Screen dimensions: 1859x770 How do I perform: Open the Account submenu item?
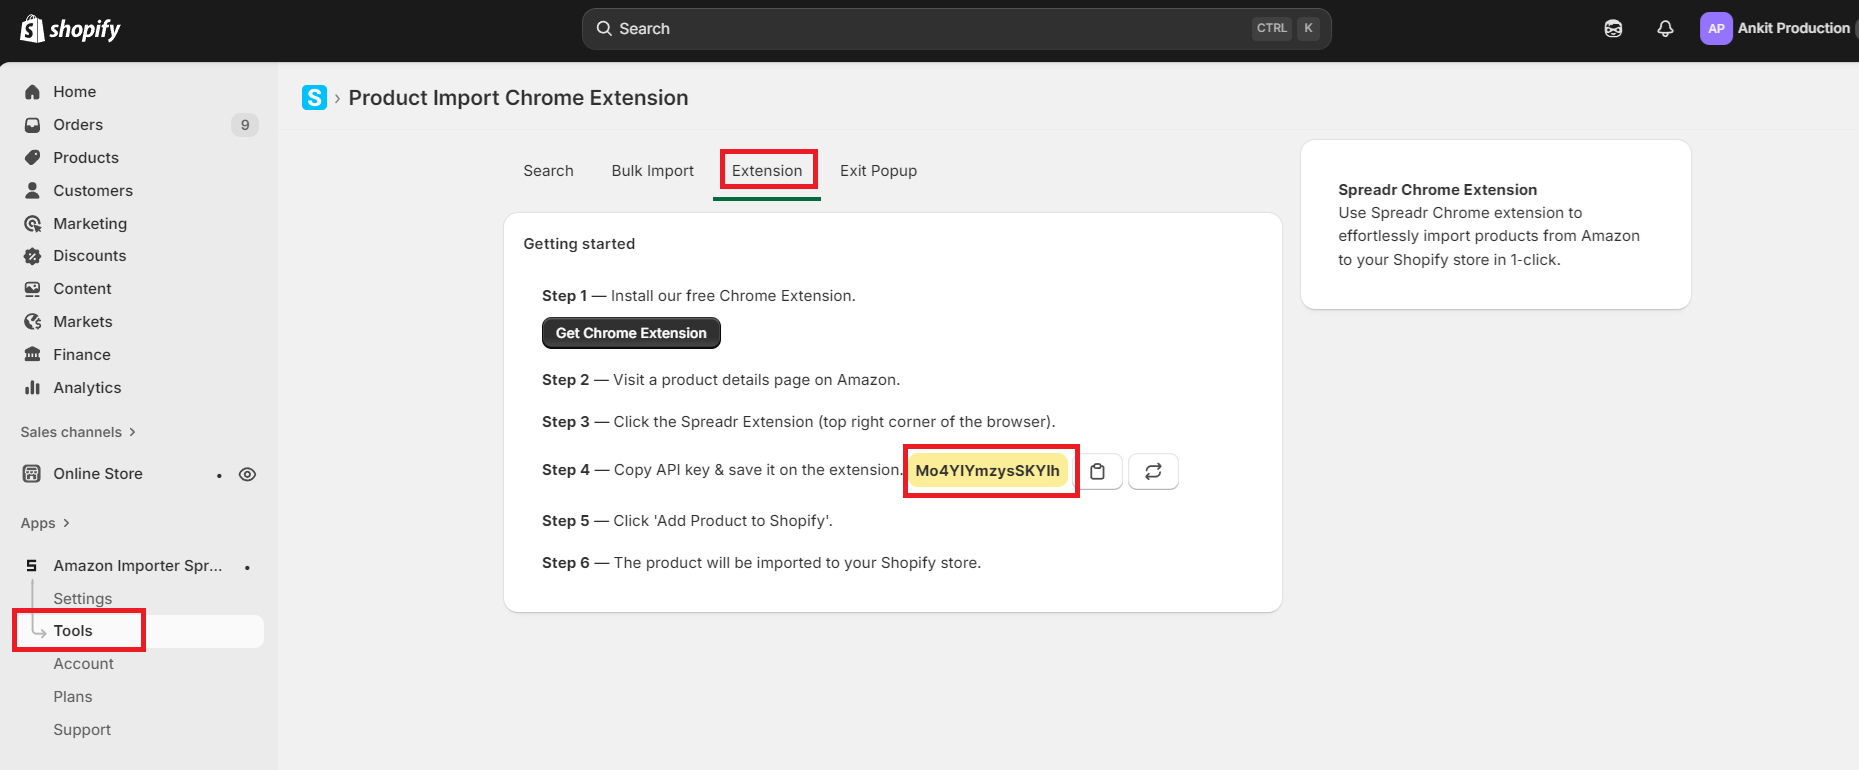(84, 664)
